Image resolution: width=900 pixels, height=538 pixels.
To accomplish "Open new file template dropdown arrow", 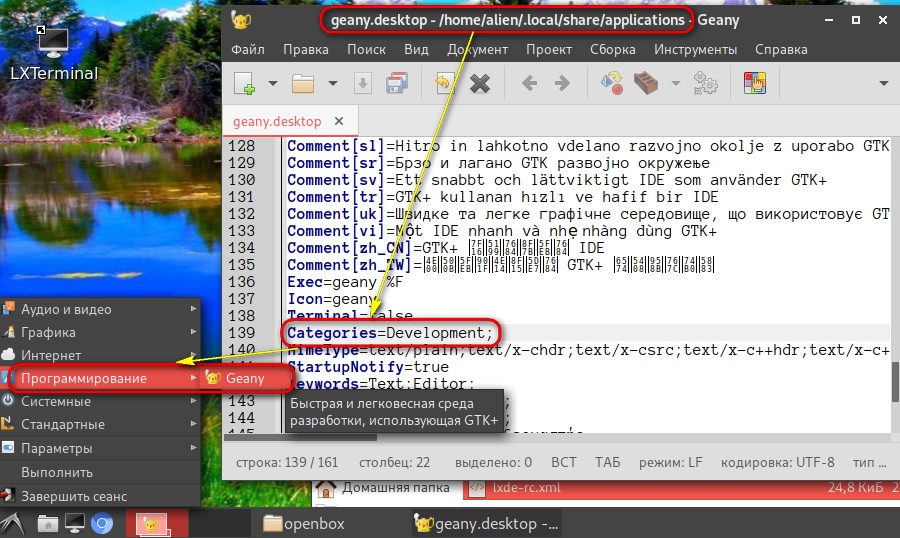I will coord(273,83).
